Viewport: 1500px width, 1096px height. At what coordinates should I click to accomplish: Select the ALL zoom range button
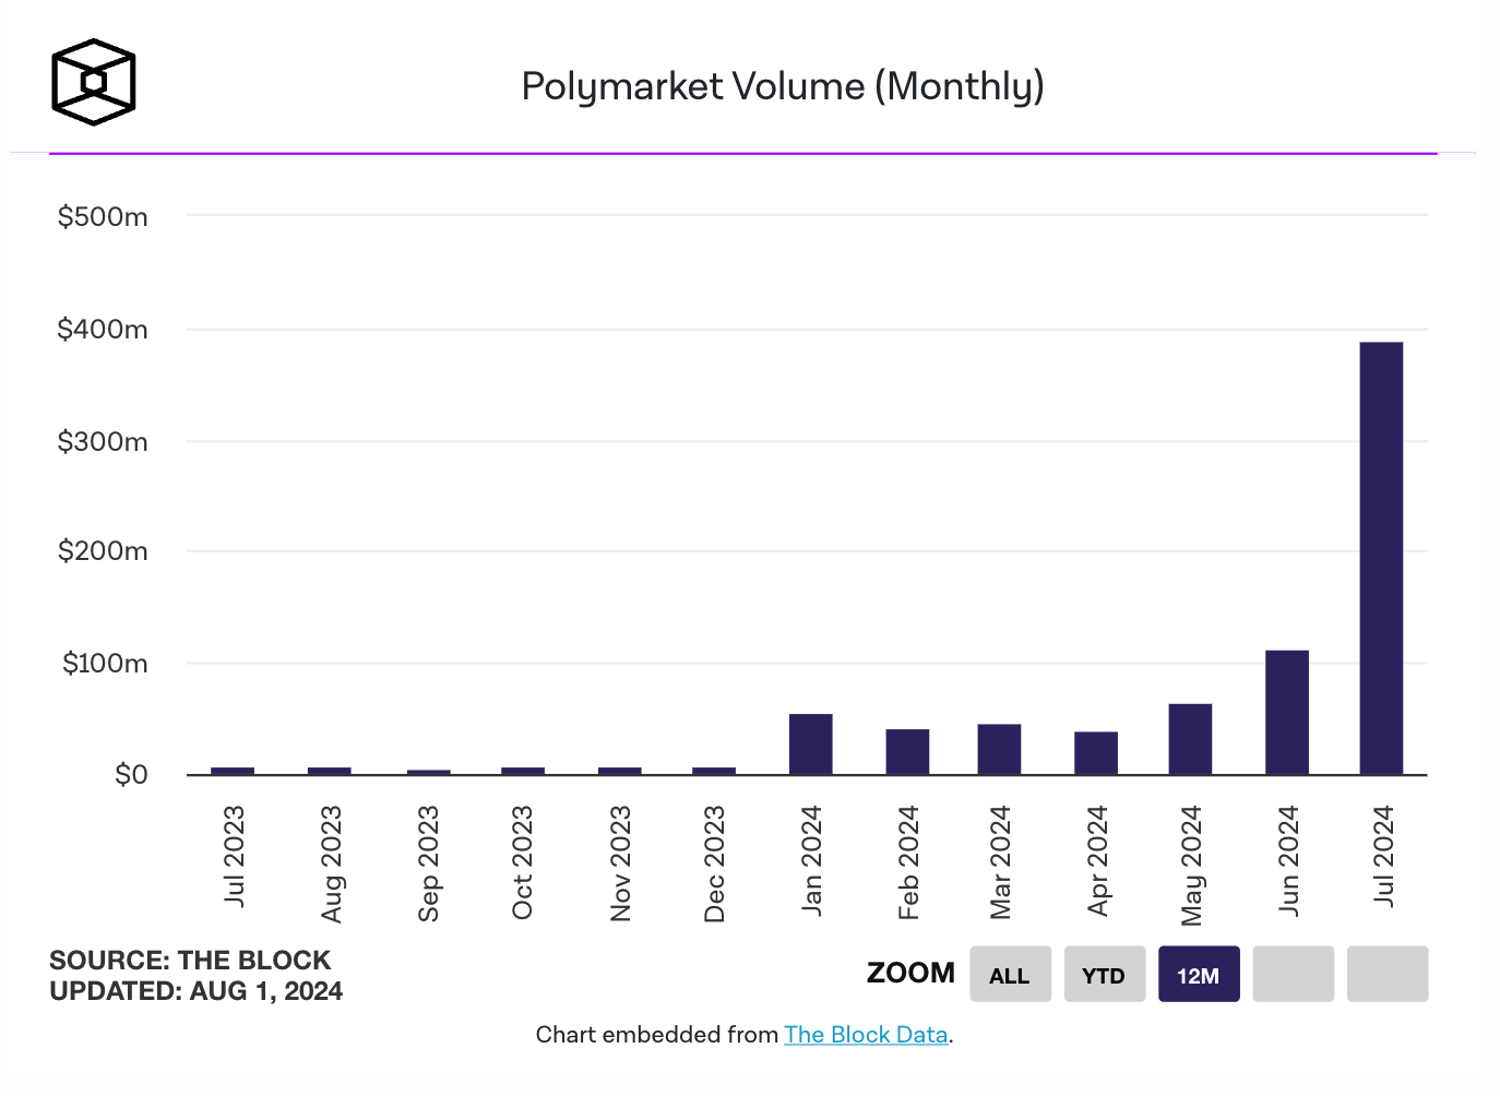click(1010, 974)
